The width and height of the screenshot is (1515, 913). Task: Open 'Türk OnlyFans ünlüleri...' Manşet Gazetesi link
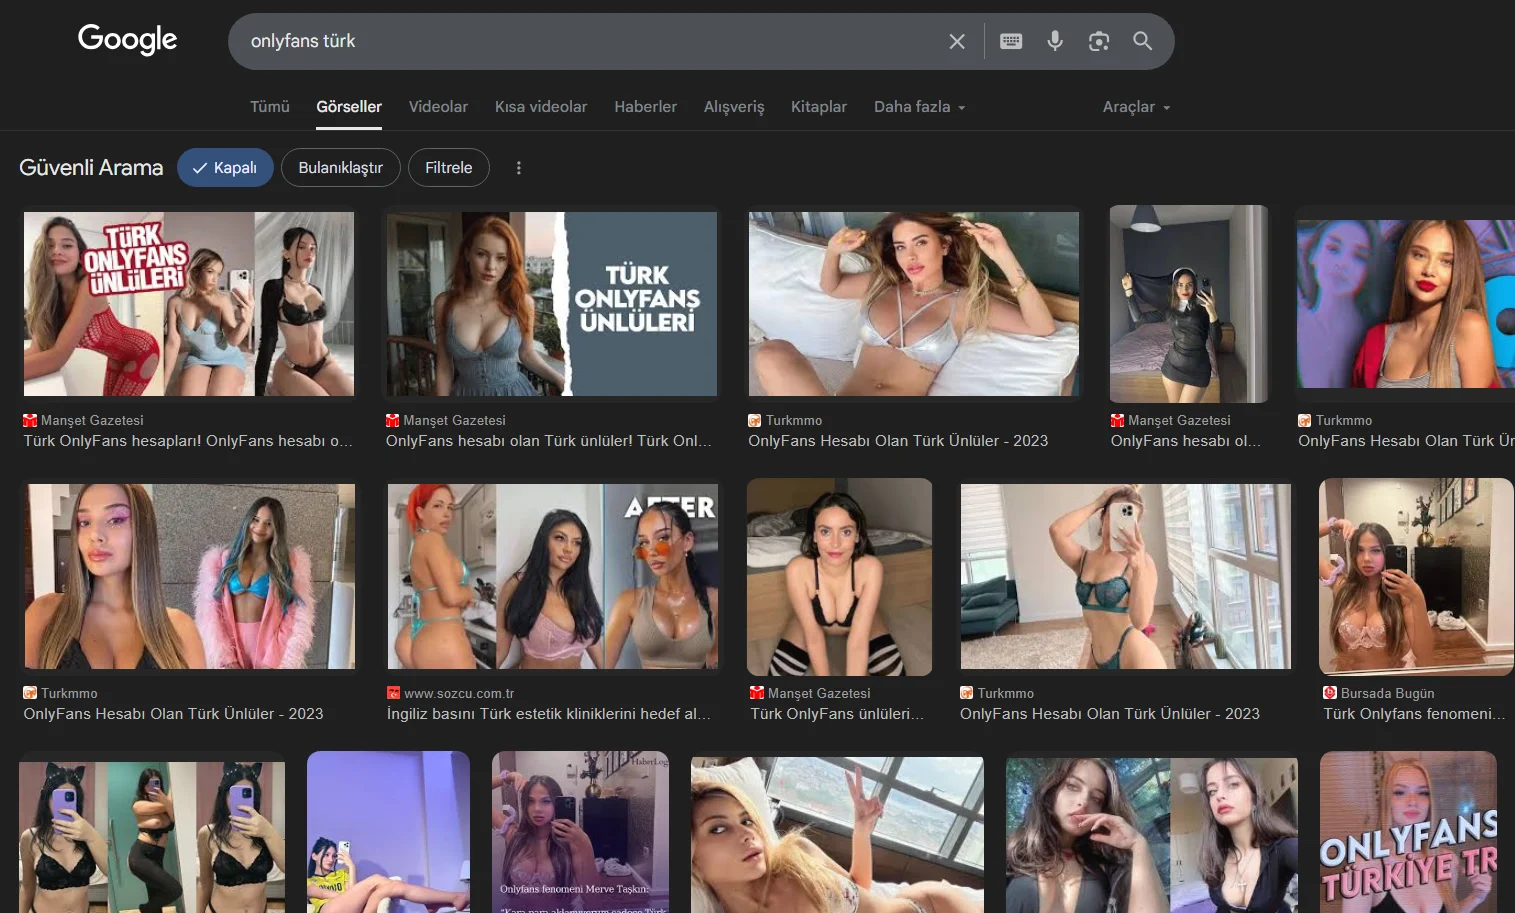837,714
